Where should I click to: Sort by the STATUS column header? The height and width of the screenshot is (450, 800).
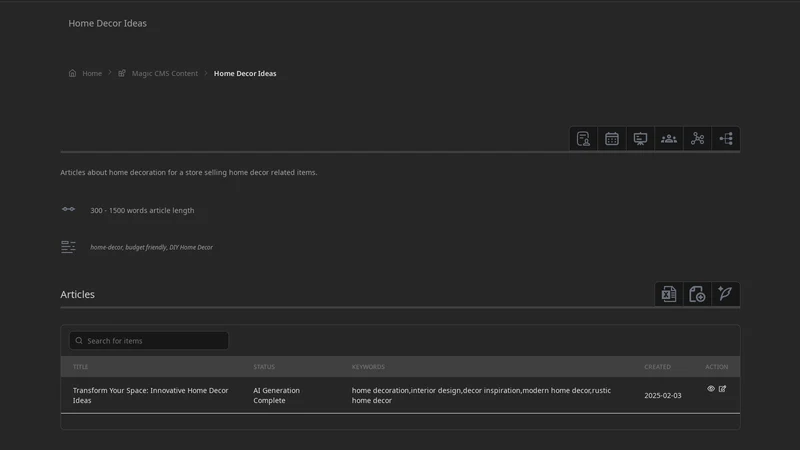pos(264,367)
